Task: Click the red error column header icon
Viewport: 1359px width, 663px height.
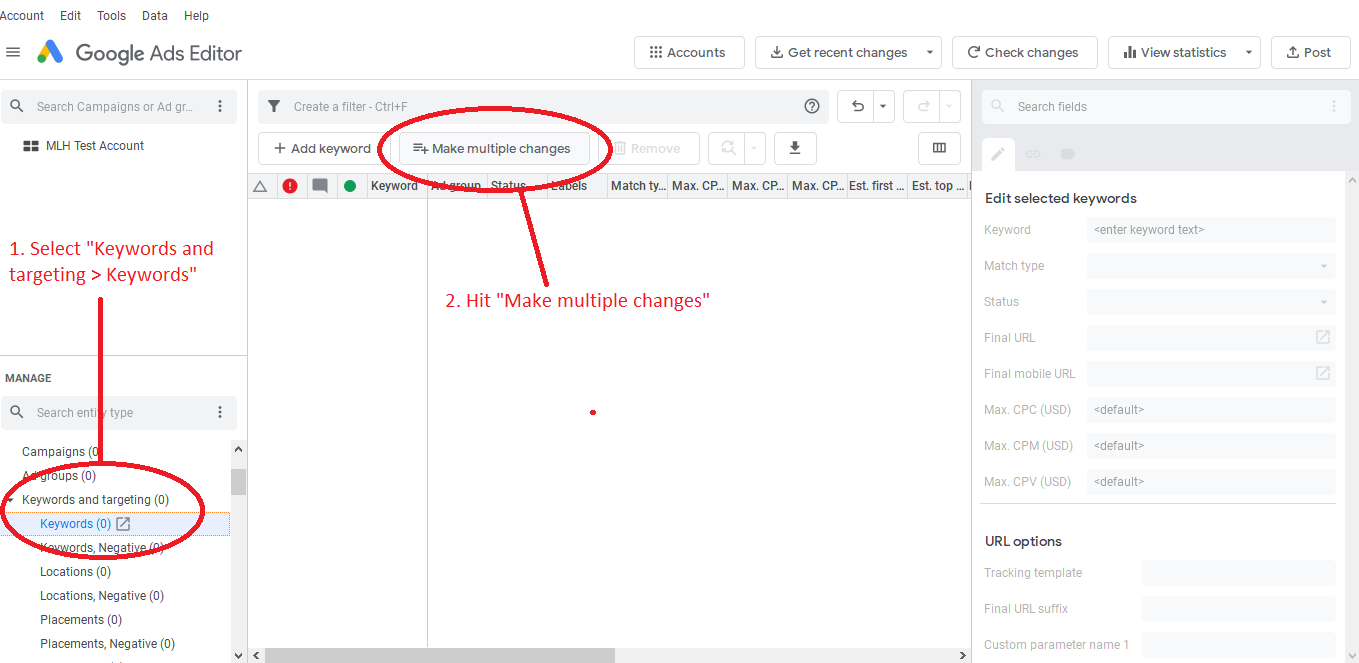Action: click(x=290, y=186)
